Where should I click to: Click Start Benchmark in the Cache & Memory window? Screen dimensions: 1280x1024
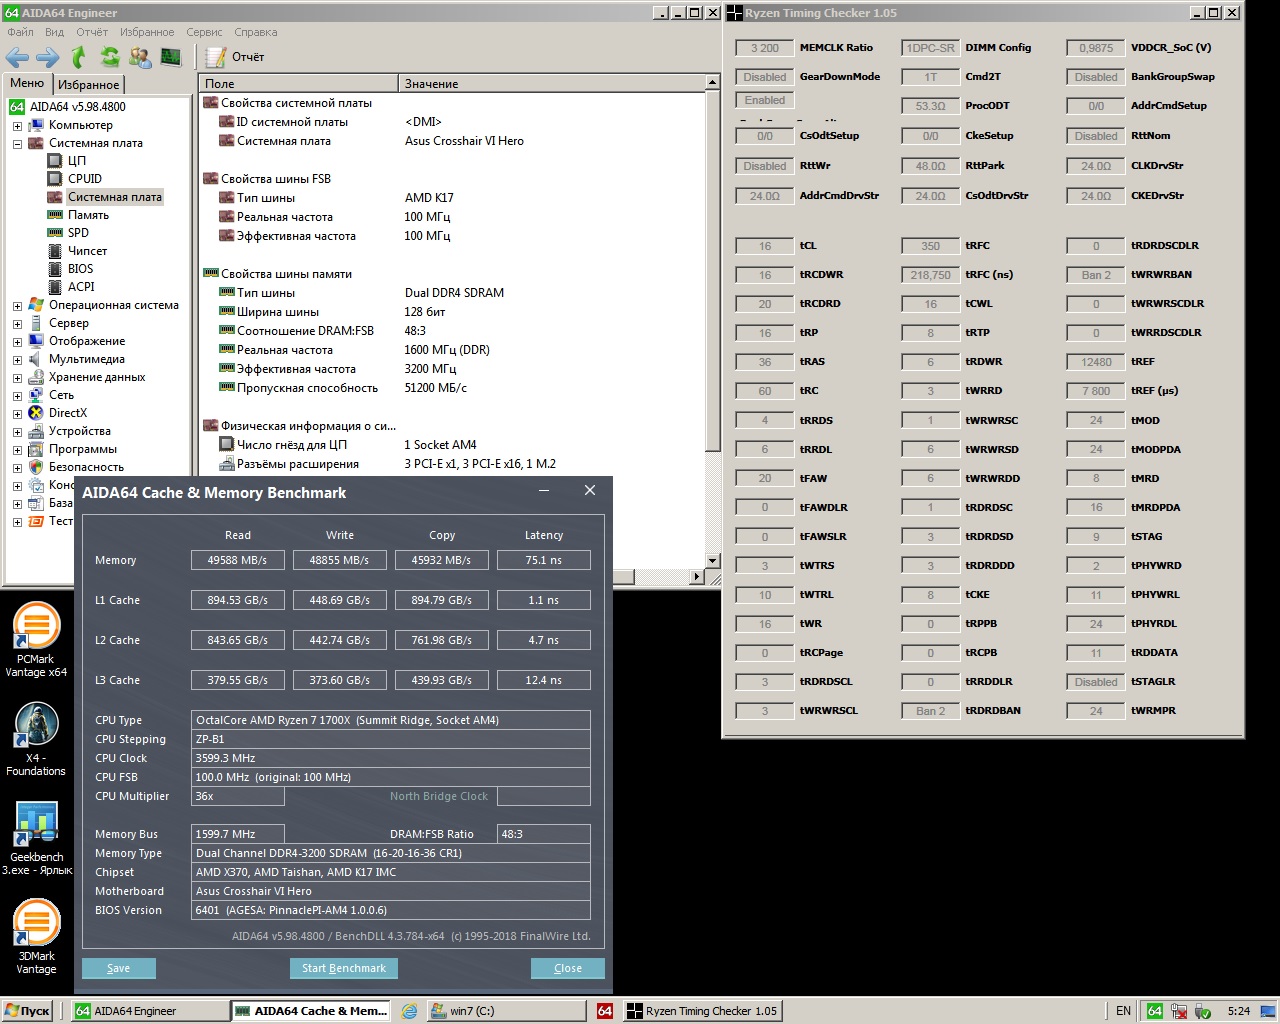point(344,968)
